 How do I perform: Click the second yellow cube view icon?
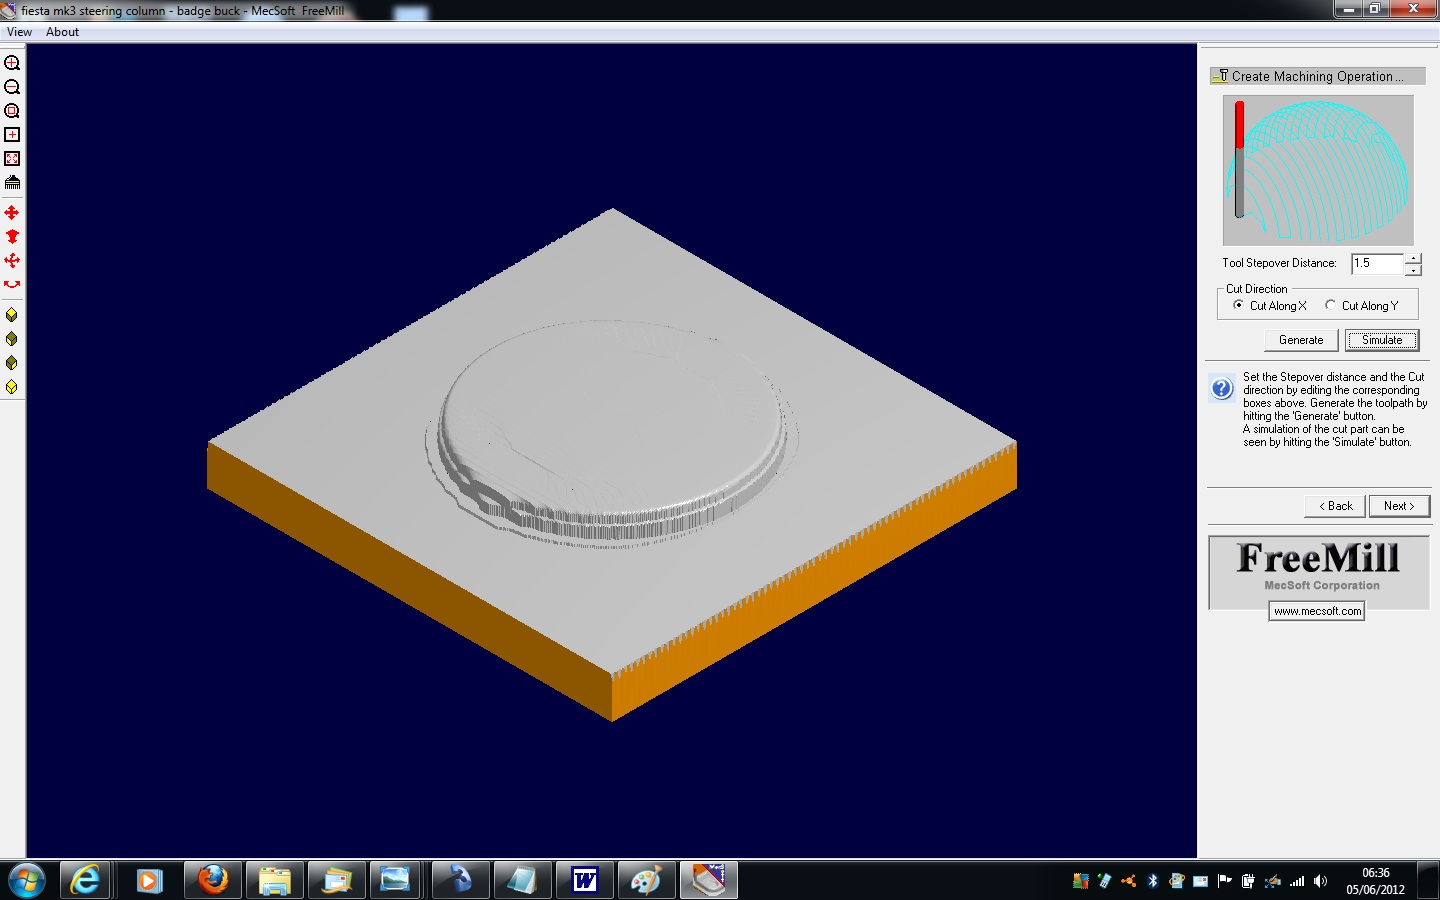(12, 339)
